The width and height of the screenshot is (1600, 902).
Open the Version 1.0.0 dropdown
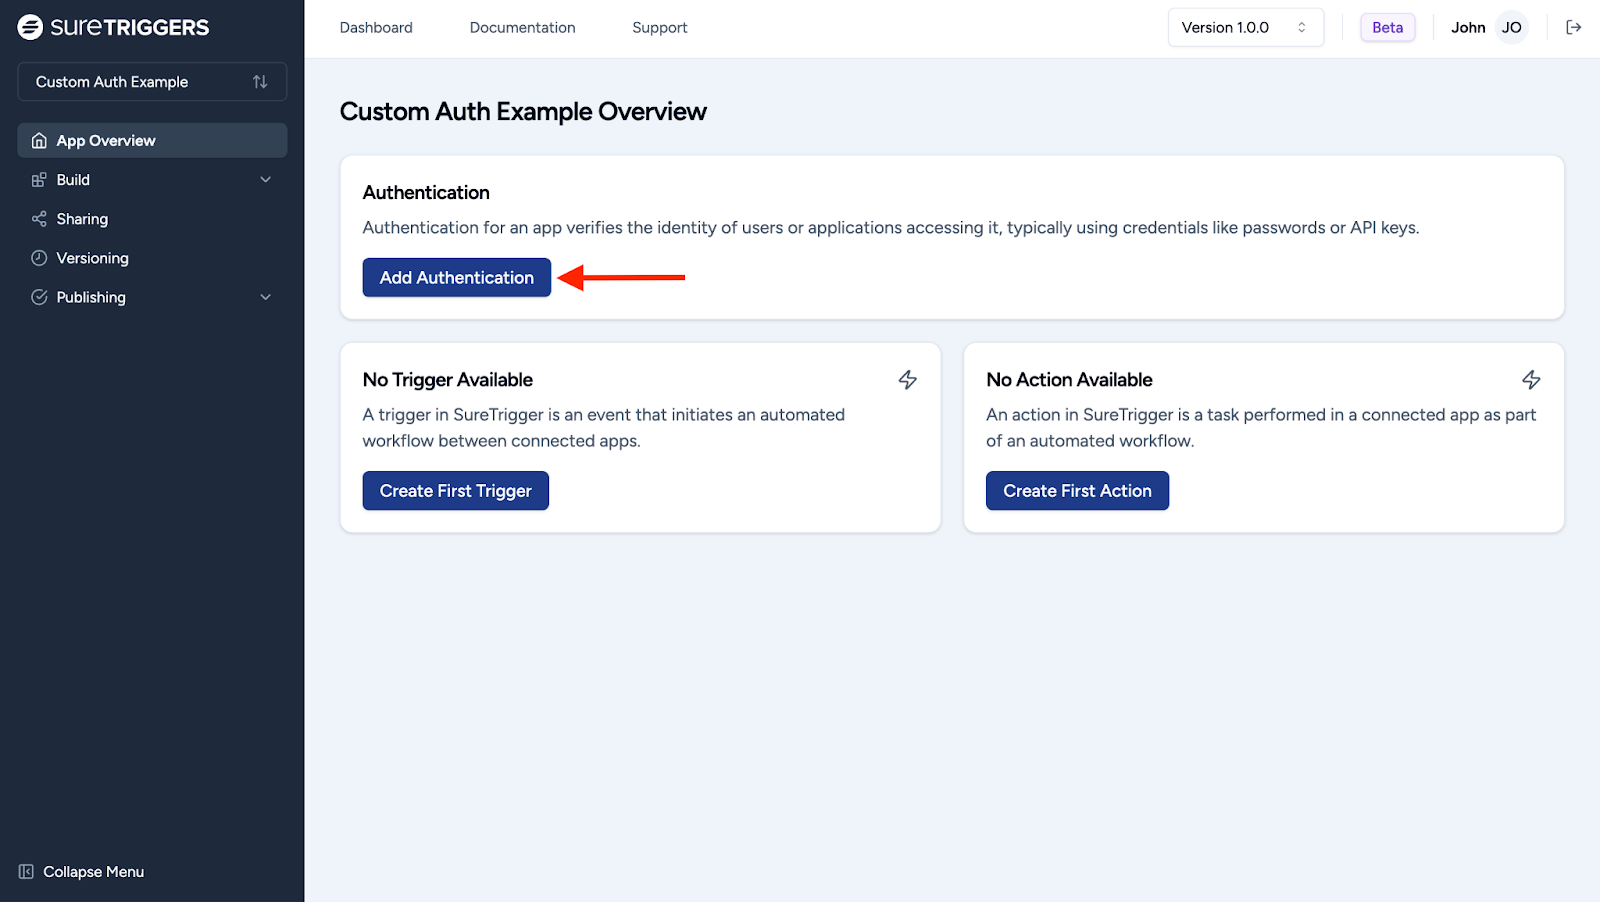tap(1245, 27)
